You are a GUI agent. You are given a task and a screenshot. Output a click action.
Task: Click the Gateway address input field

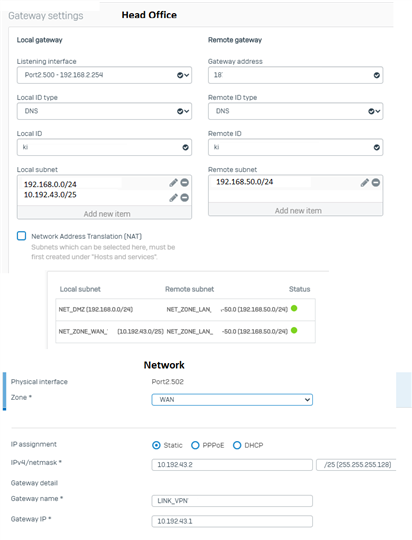296,75
